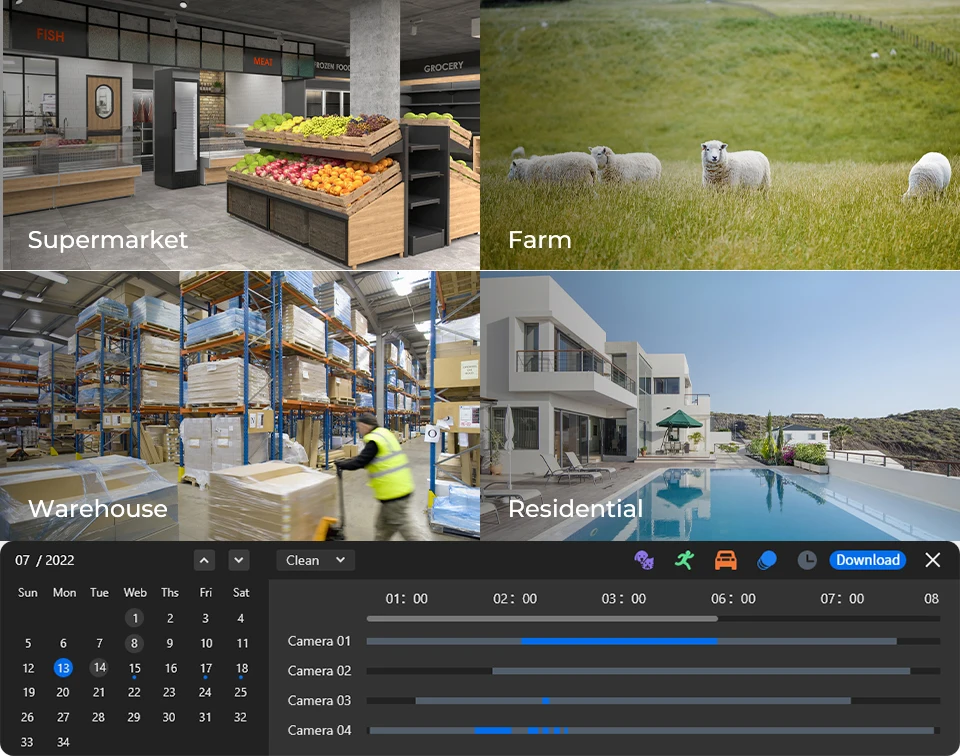This screenshot has height=756, width=960.
Task: Select day 10 in the calendar
Action: [206, 643]
